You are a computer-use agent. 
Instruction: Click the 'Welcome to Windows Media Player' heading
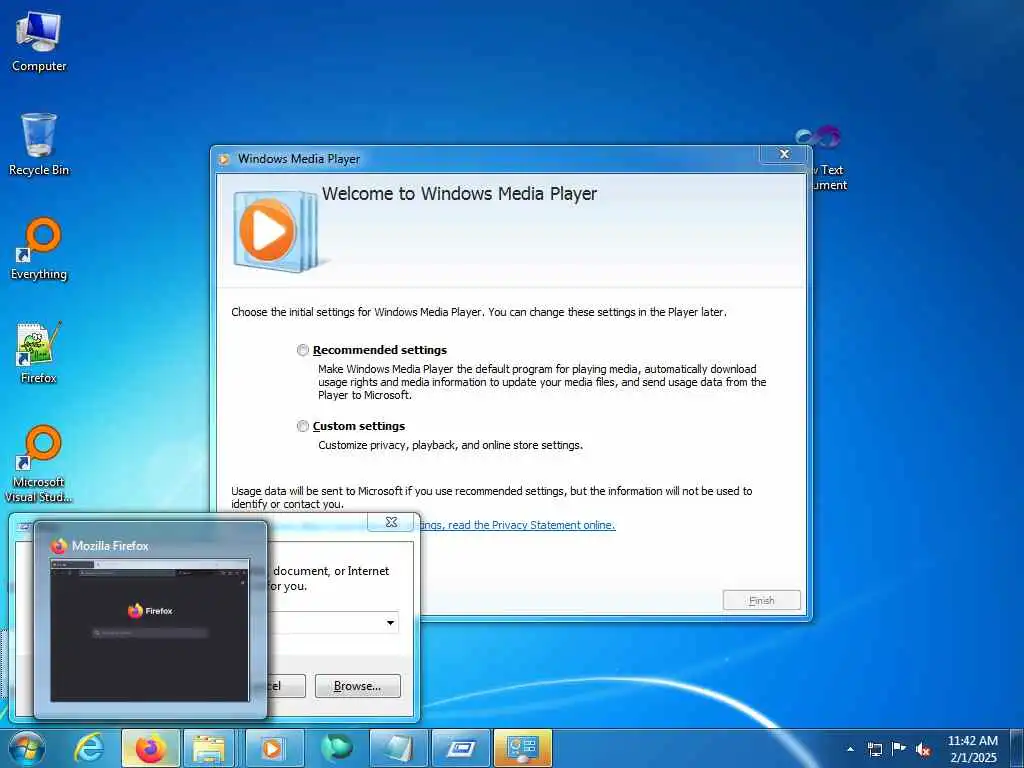[x=459, y=194]
